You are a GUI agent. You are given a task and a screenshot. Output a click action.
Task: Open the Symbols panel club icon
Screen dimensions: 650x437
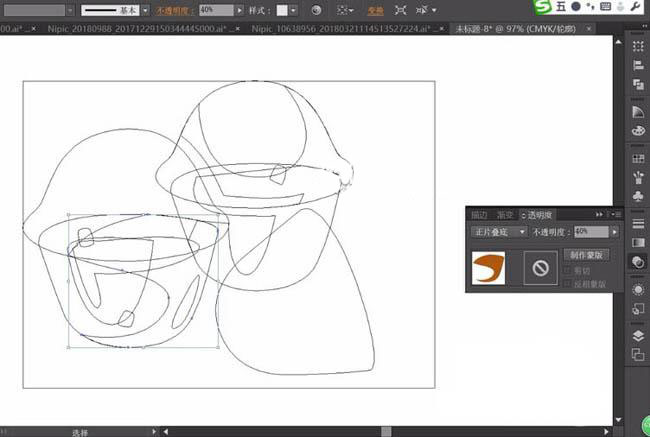tap(638, 196)
